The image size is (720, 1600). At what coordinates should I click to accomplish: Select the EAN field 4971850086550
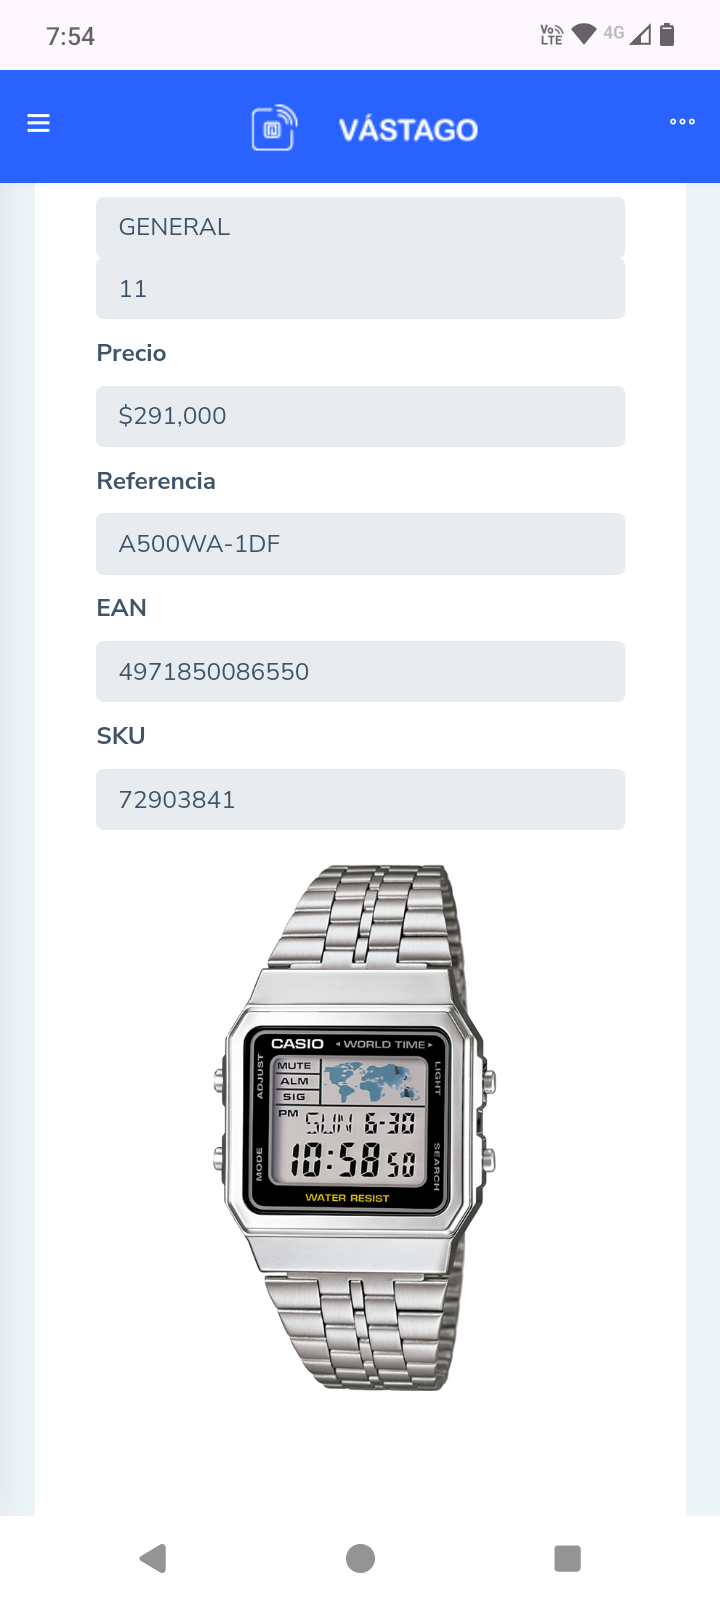[x=360, y=672]
